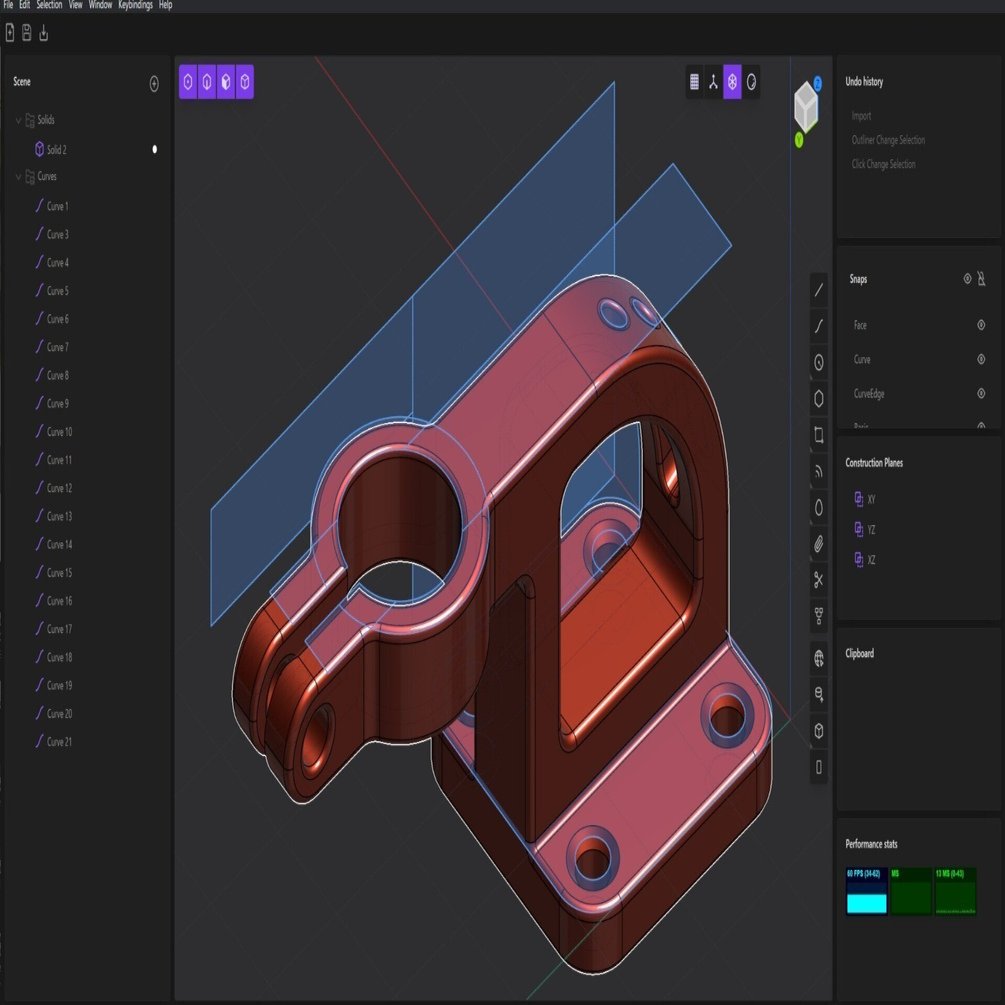The width and height of the screenshot is (1005, 1005).
Task: Toggle the CurveEdge snap eye
Action: 981,393
